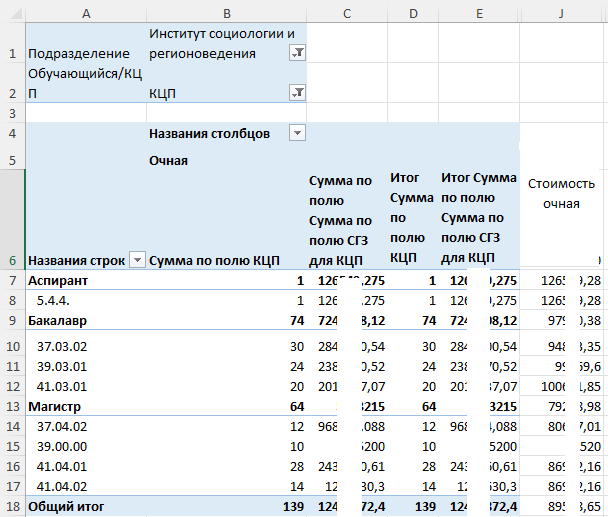This screenshot has width=608, height=517.
Task: Click the 41.04.02 row label
Action: coord(62,486)
